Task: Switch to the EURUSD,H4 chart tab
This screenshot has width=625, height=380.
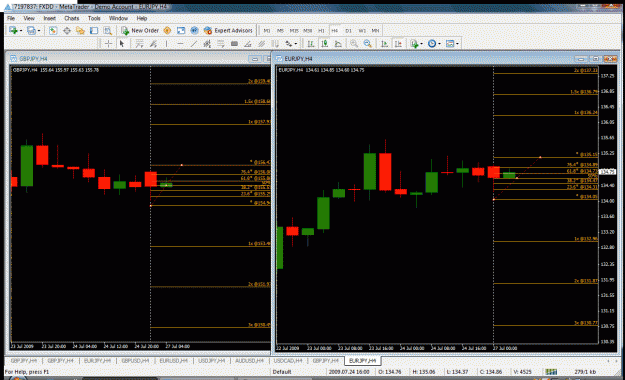Action: [173, 361]
